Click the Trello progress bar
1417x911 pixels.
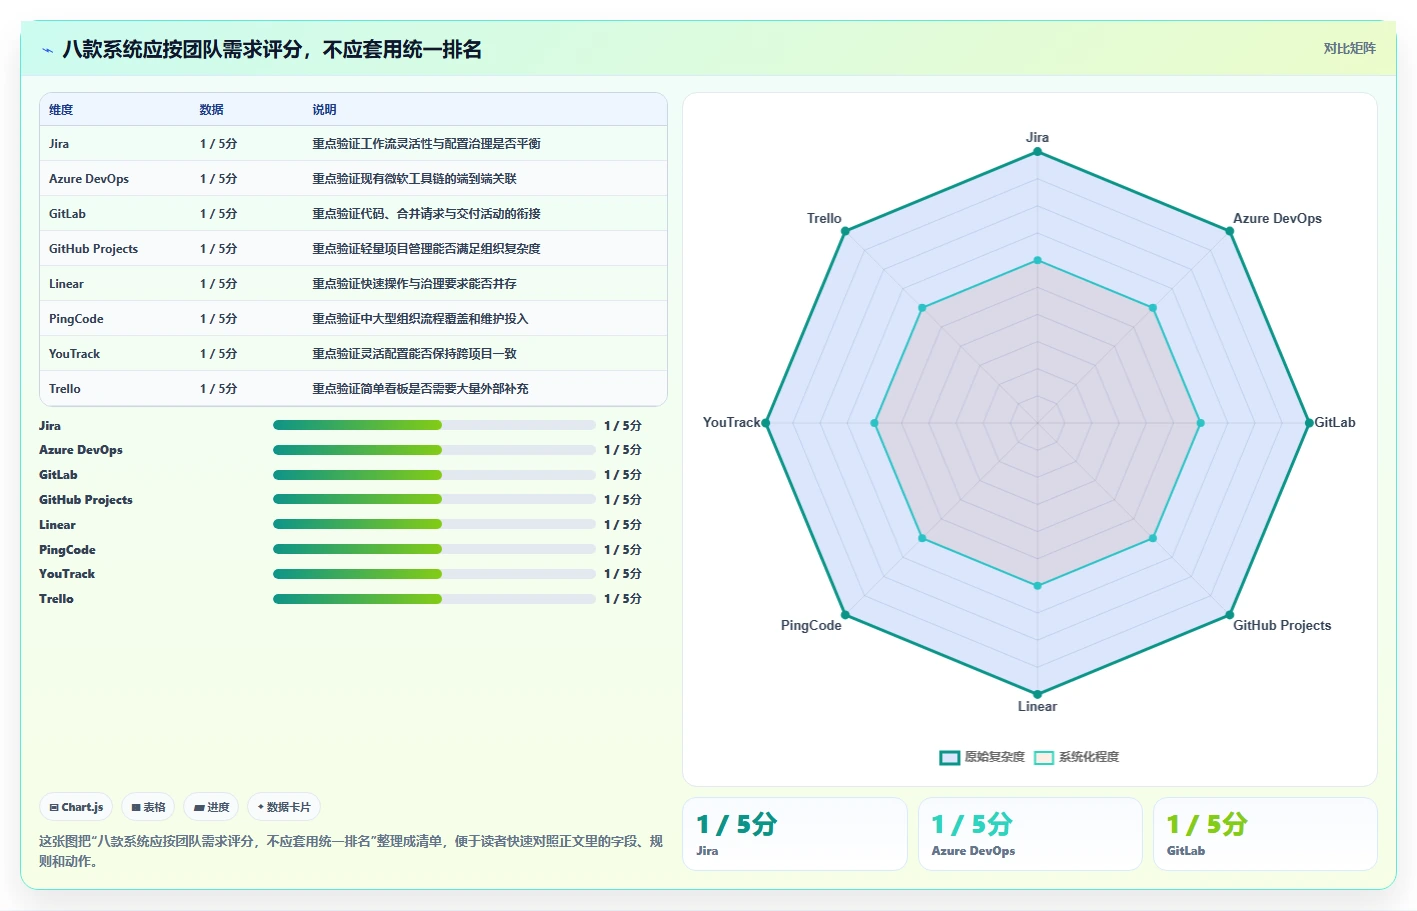point(434,599)
